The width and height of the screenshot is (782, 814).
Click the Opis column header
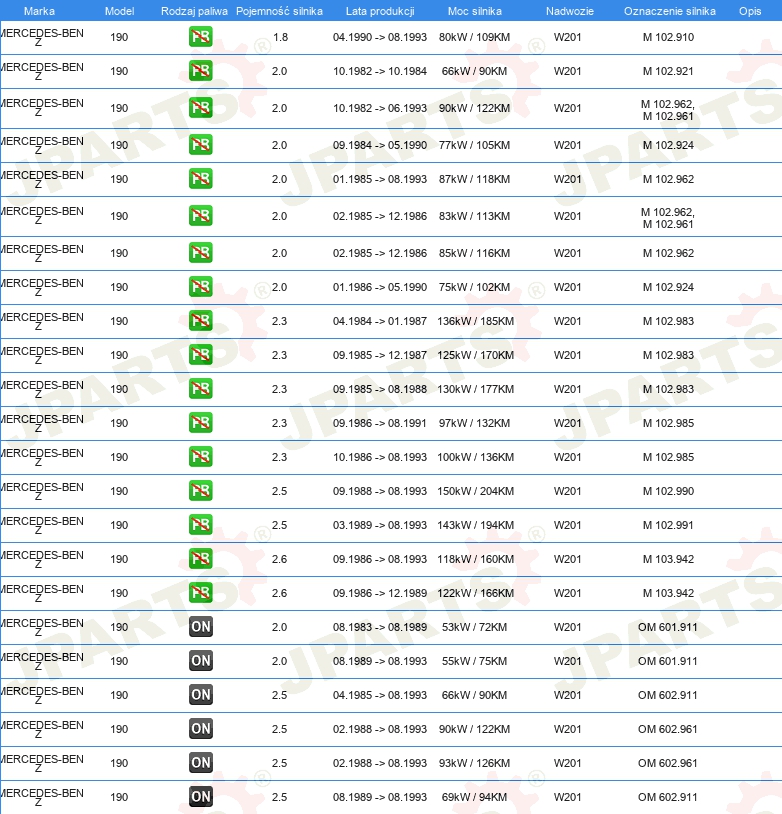750,11
